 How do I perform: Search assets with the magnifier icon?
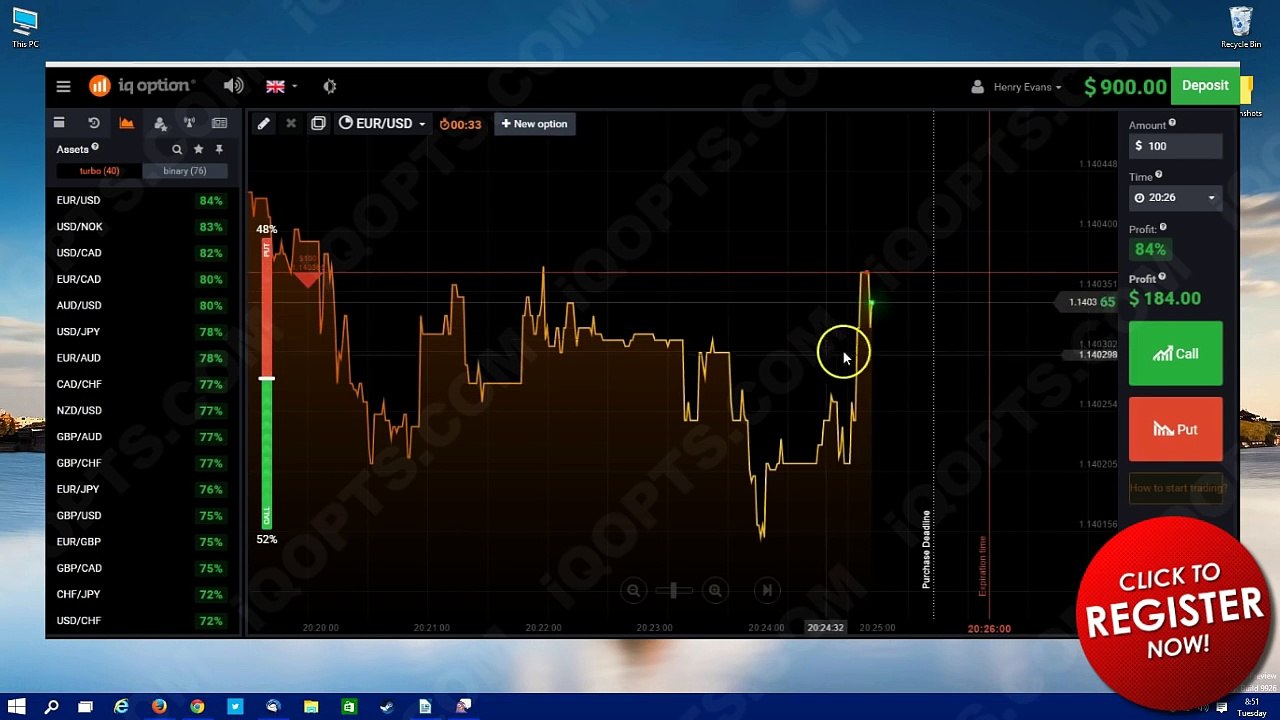tap(177, 149)
